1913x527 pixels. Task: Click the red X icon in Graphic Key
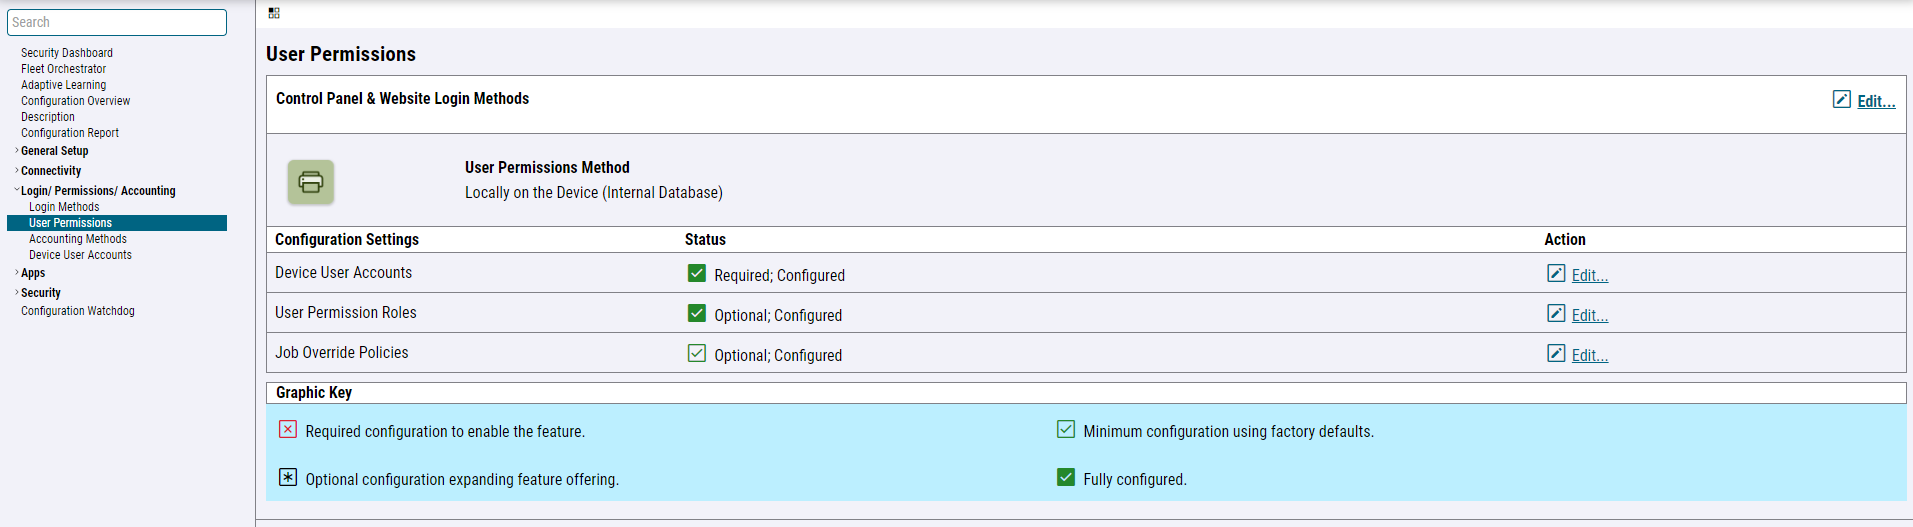tap(288, 429)
